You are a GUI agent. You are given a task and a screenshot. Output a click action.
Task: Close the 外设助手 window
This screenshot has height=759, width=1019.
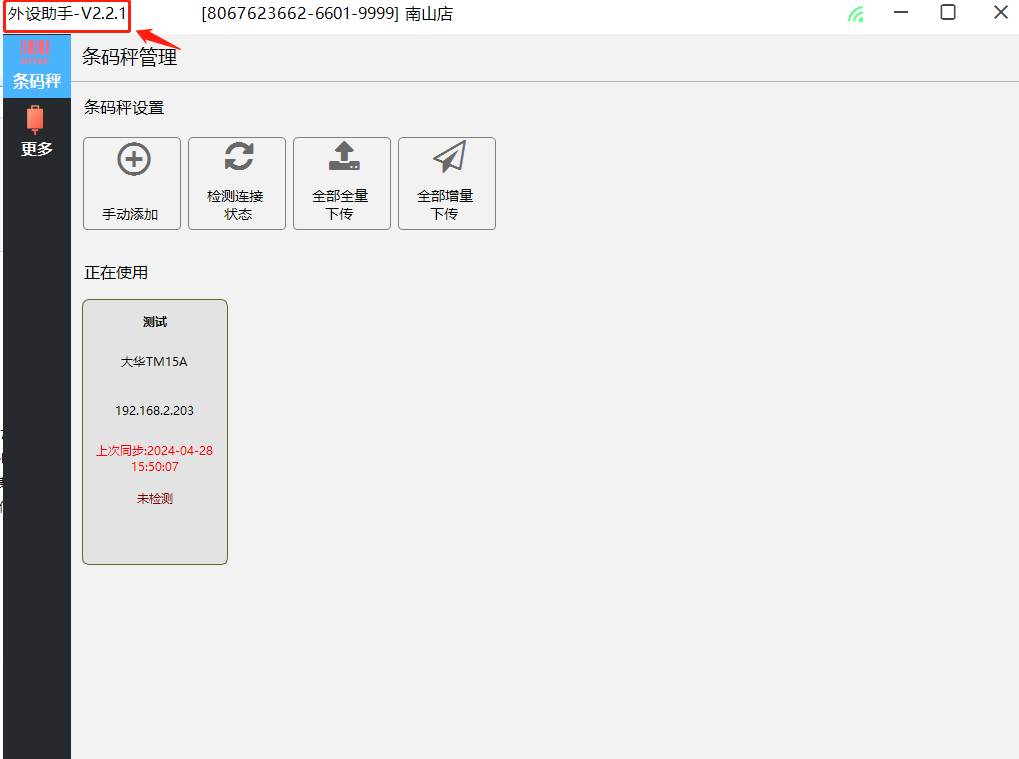point(1001,12)
